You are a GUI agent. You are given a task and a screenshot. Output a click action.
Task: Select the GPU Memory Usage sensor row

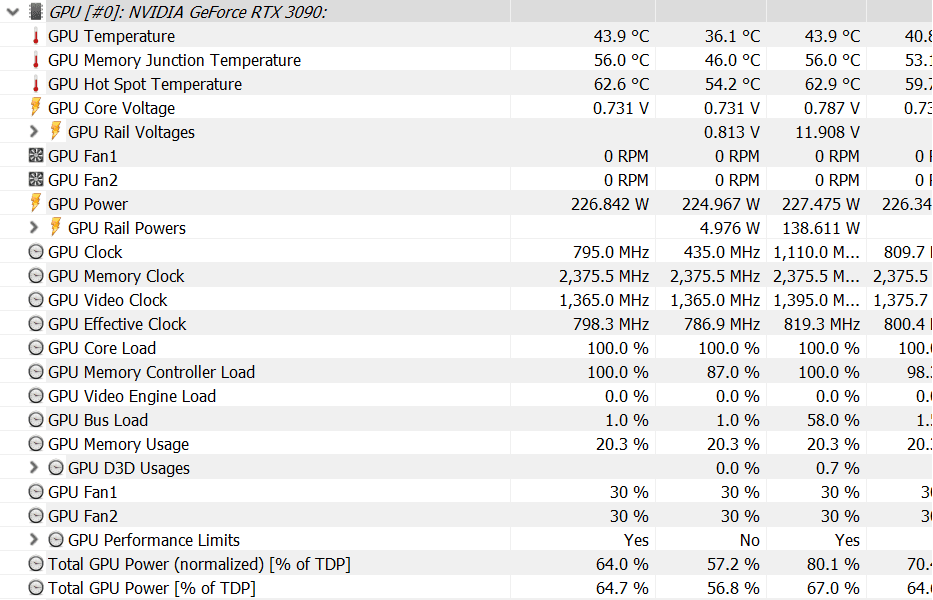coord(118,444)
